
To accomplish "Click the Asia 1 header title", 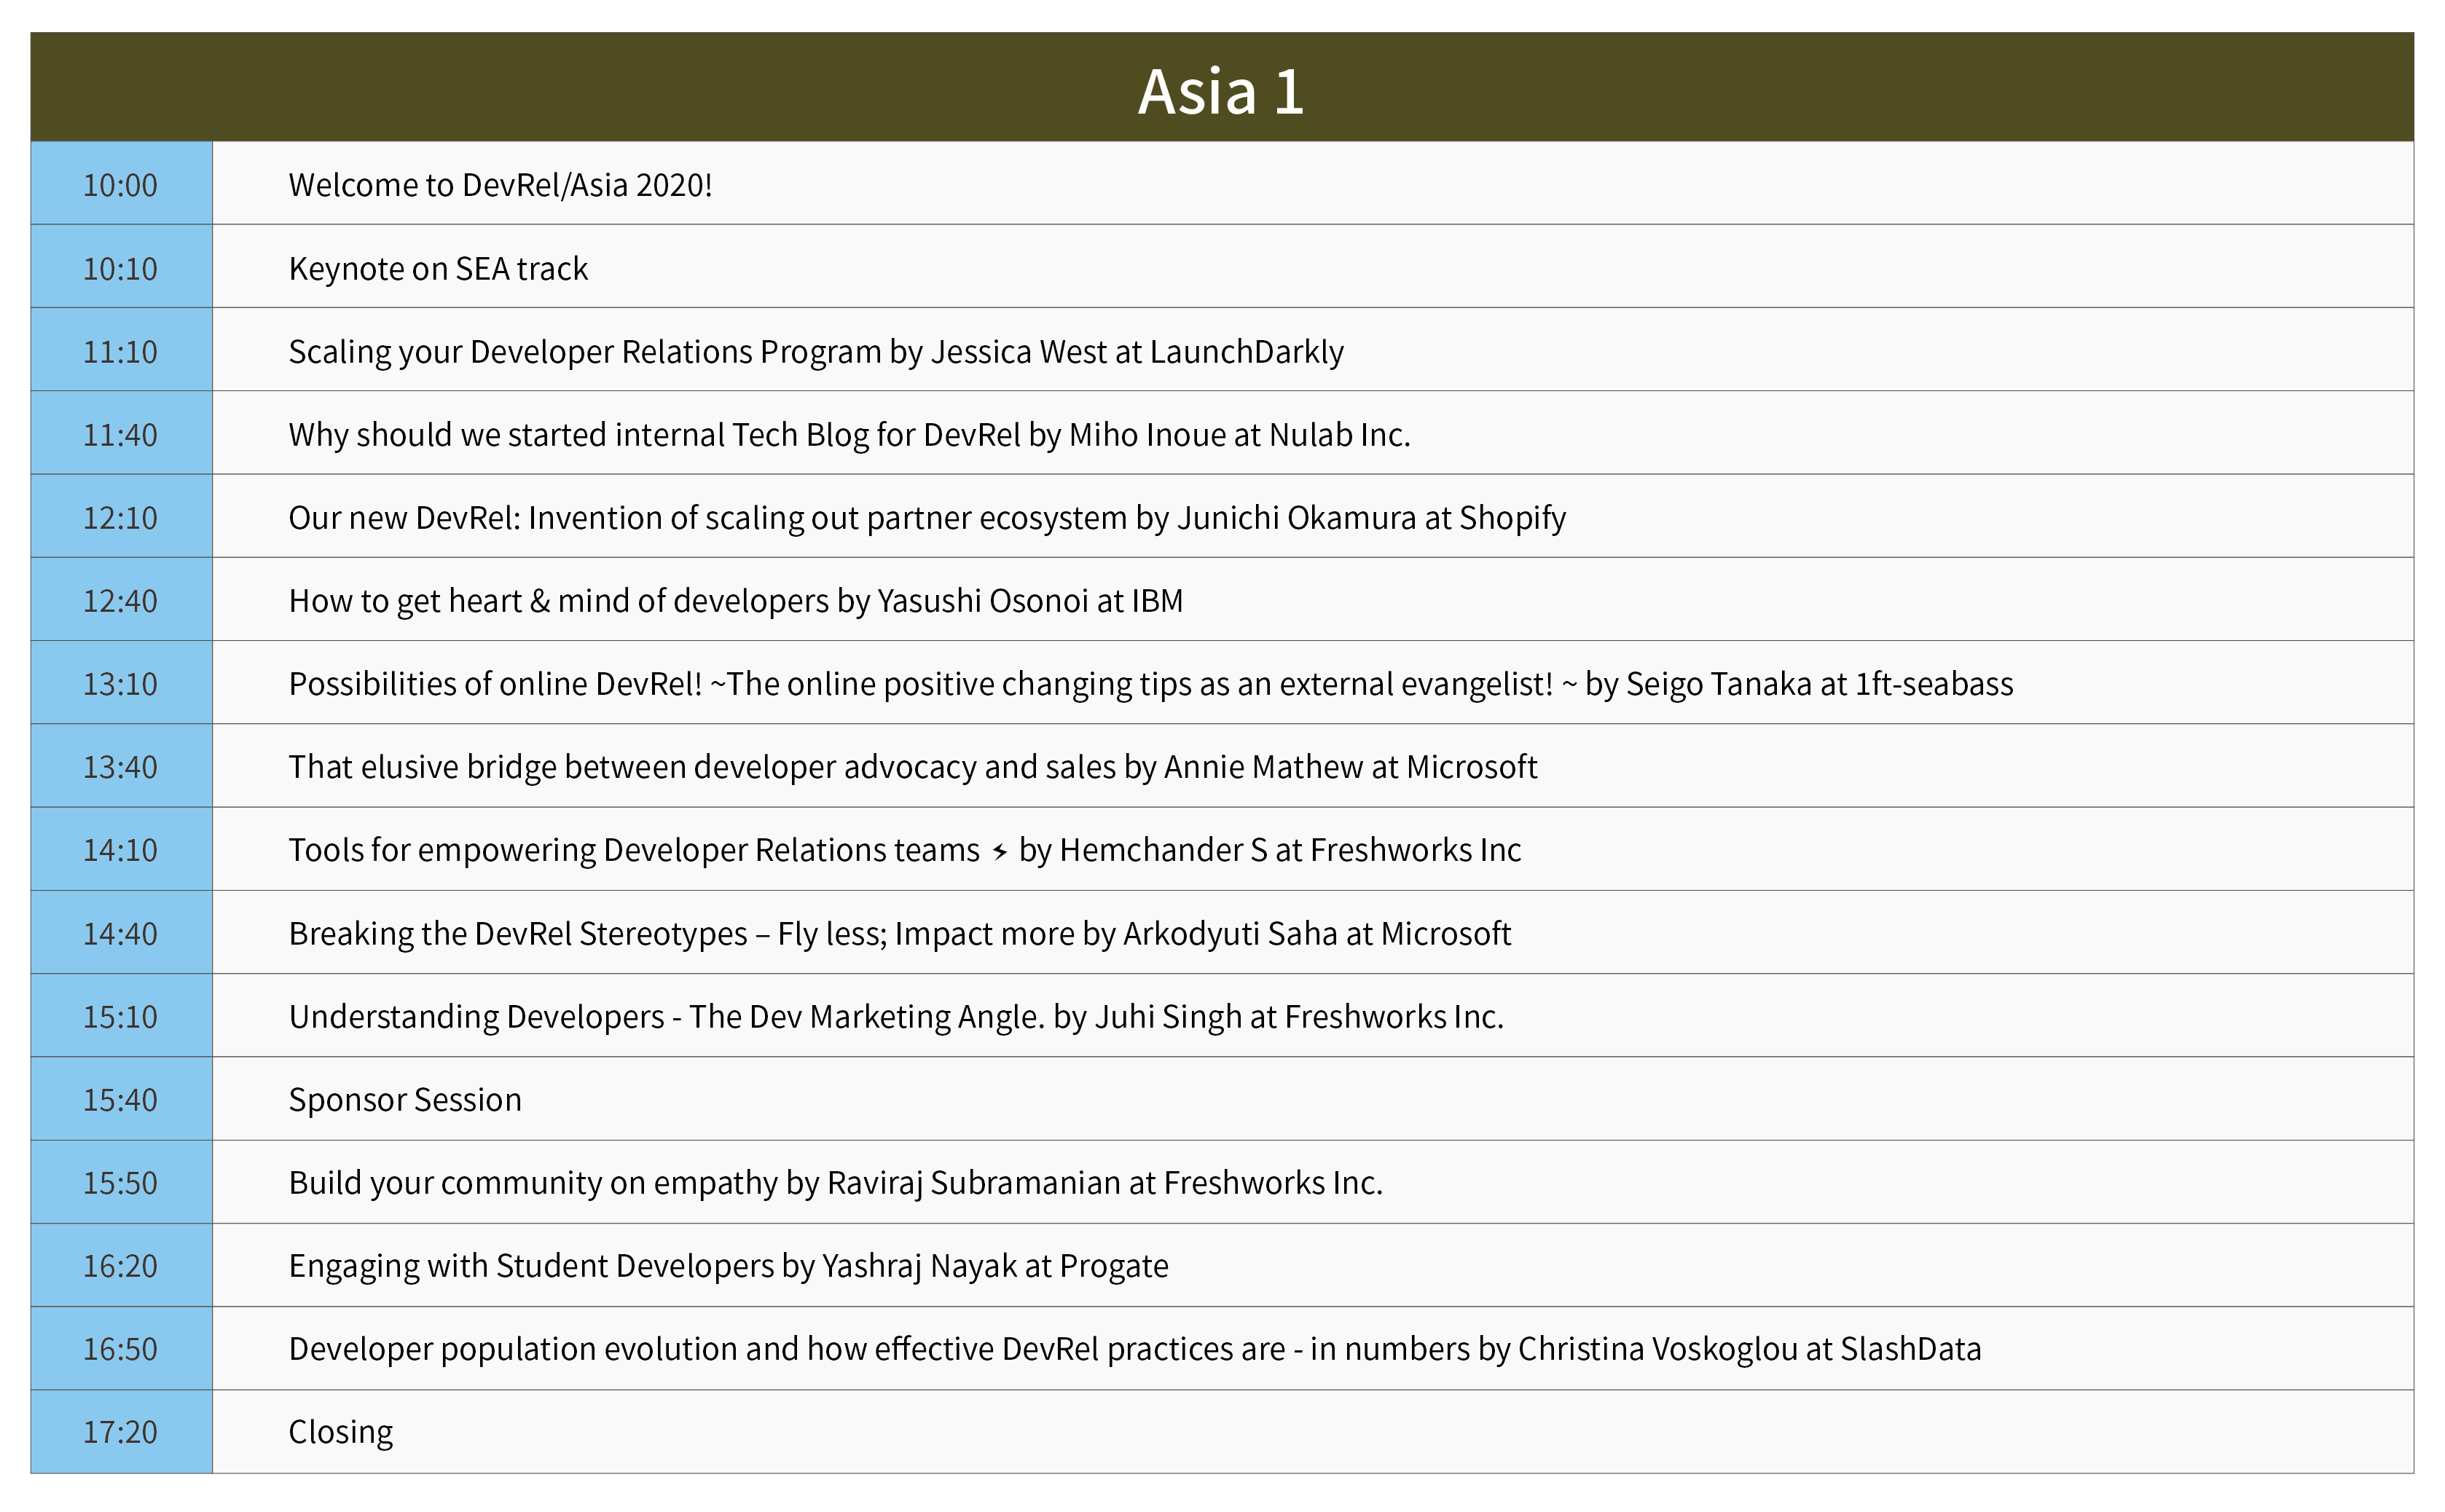I will tap(1221, 91).
